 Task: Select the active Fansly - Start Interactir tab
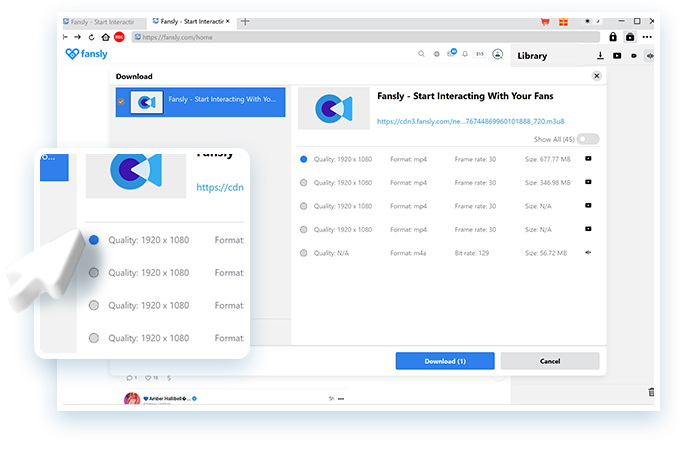192,21
